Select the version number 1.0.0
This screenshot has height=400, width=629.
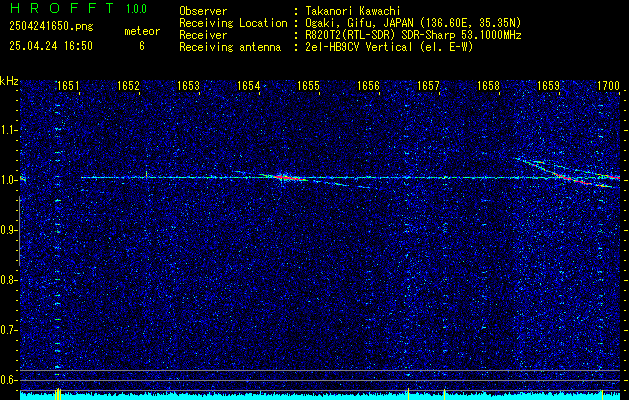click(x=136, y=9)
